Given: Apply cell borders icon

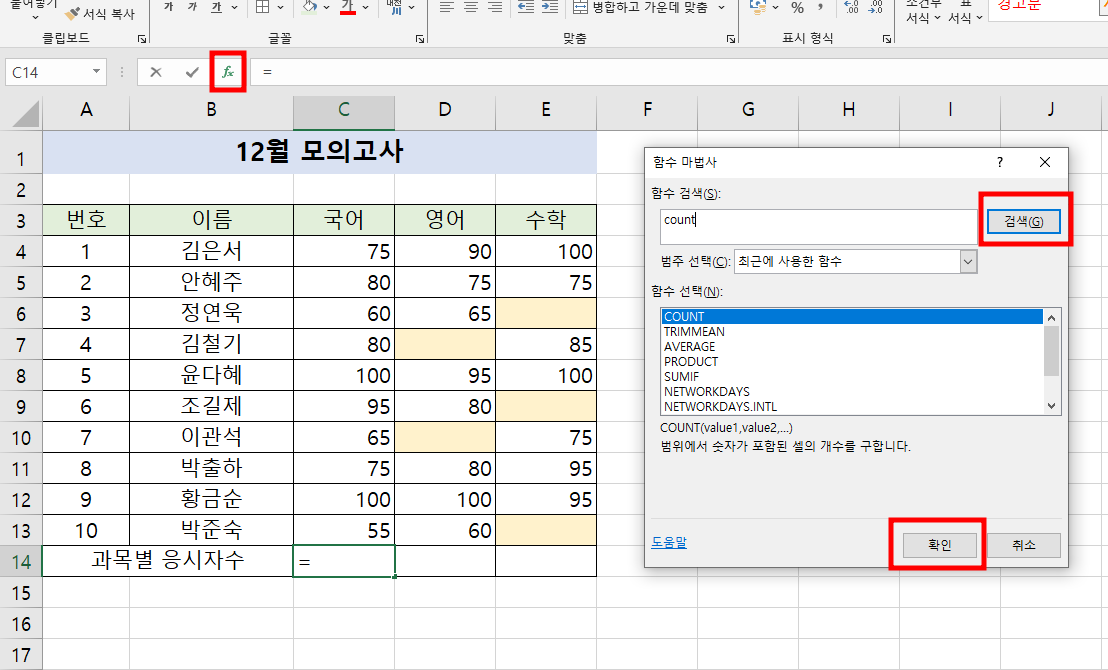Looking at the screenshot, I should [x=262, y=7].
